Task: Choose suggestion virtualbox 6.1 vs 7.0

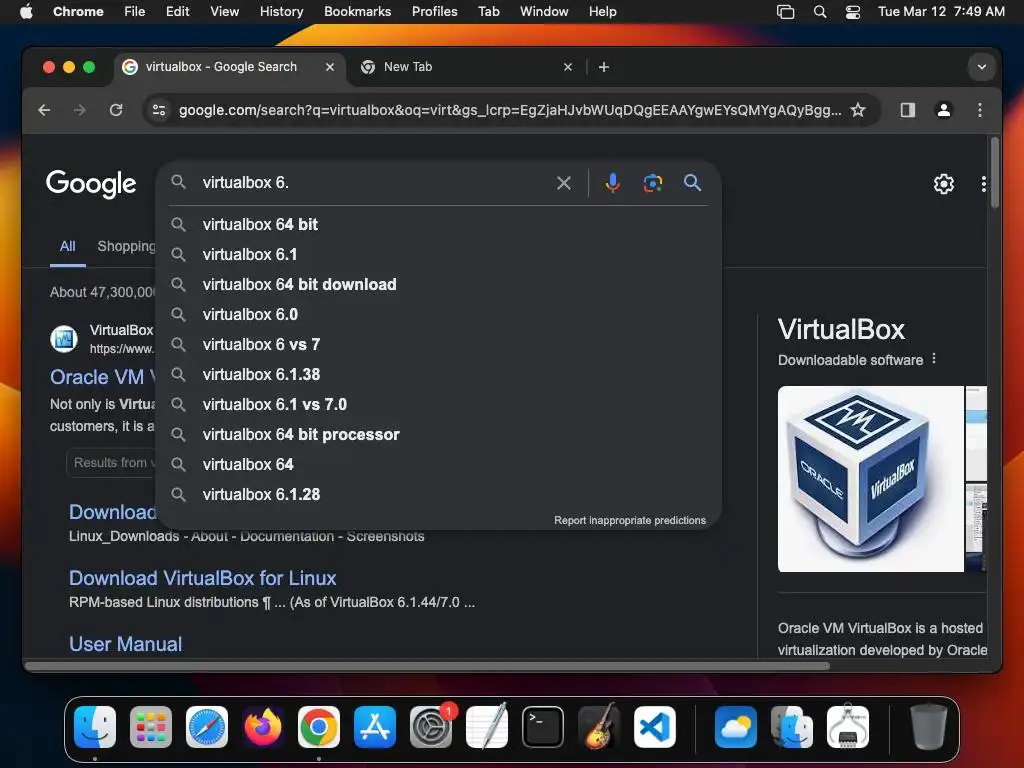Action: [x=438, y=405]
